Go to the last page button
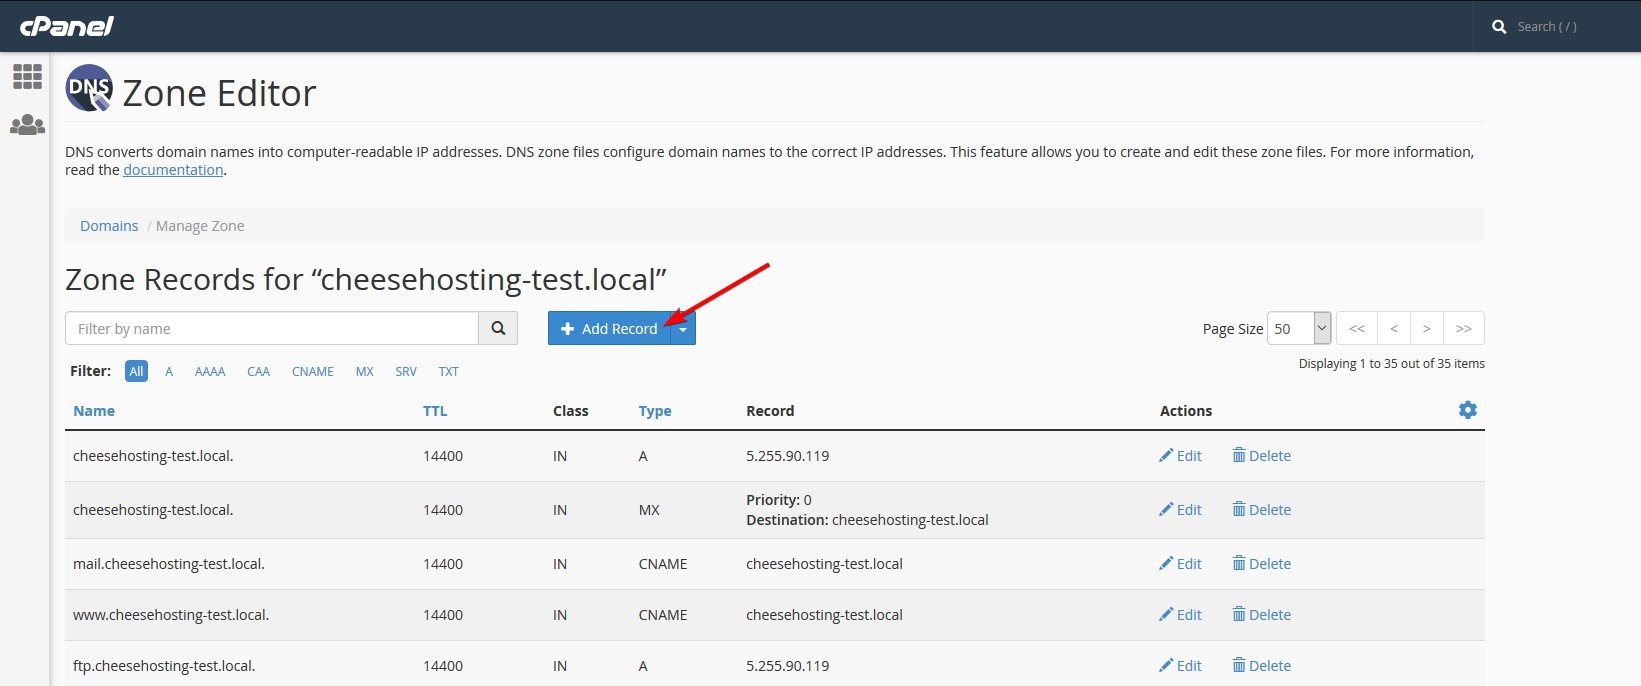 point(1463,328)
